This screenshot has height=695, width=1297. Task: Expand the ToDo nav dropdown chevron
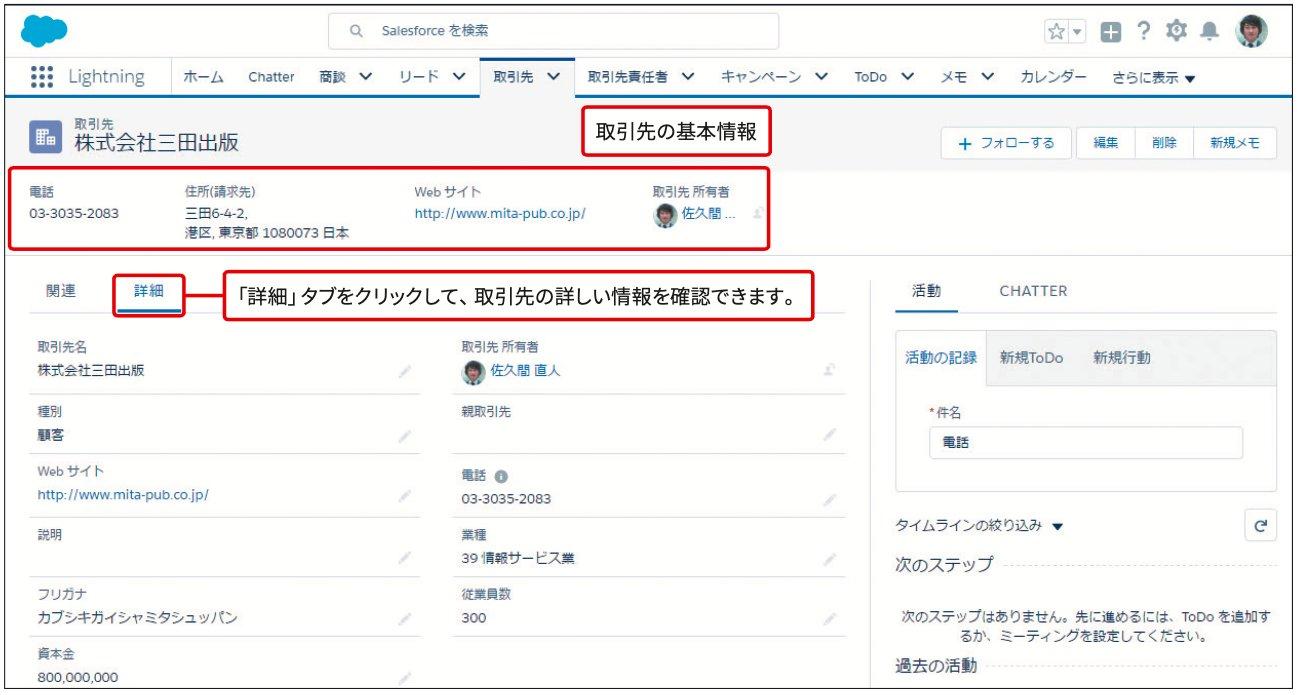(908, 77)
